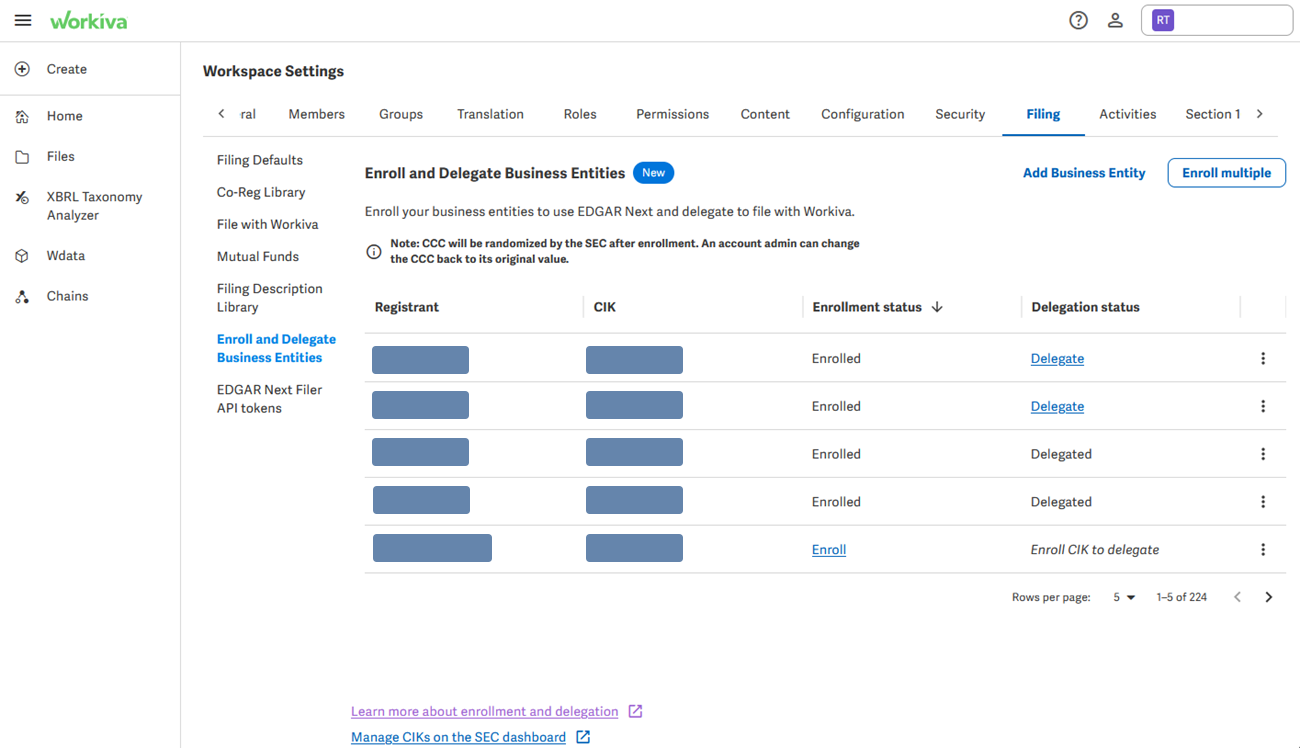
Task: Click the New badge
Action: pyautogui.click(x=654, y=173)
